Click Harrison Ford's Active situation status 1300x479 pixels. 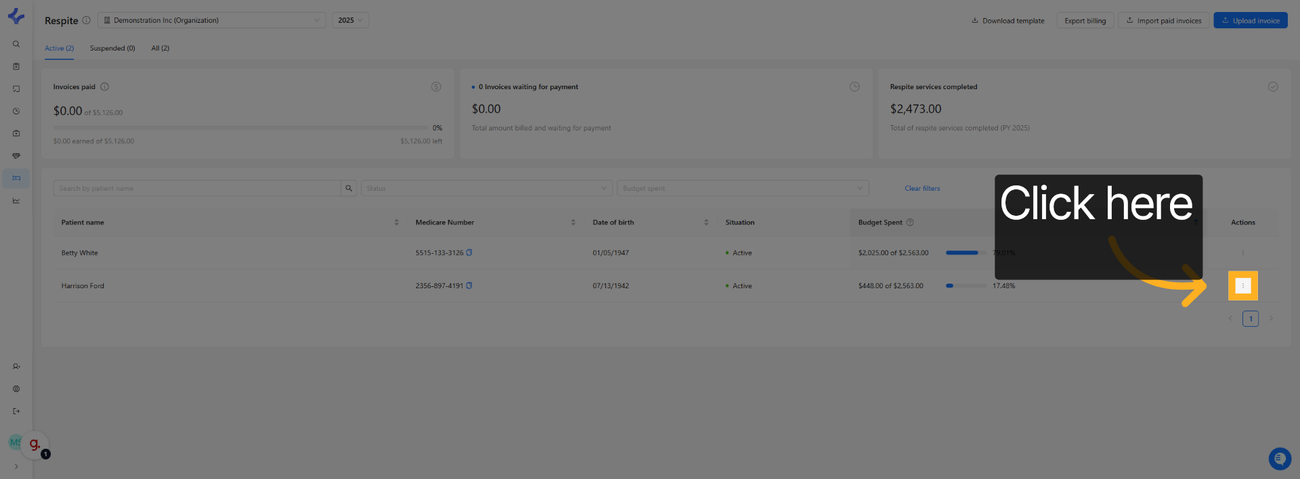click(739, 286)
